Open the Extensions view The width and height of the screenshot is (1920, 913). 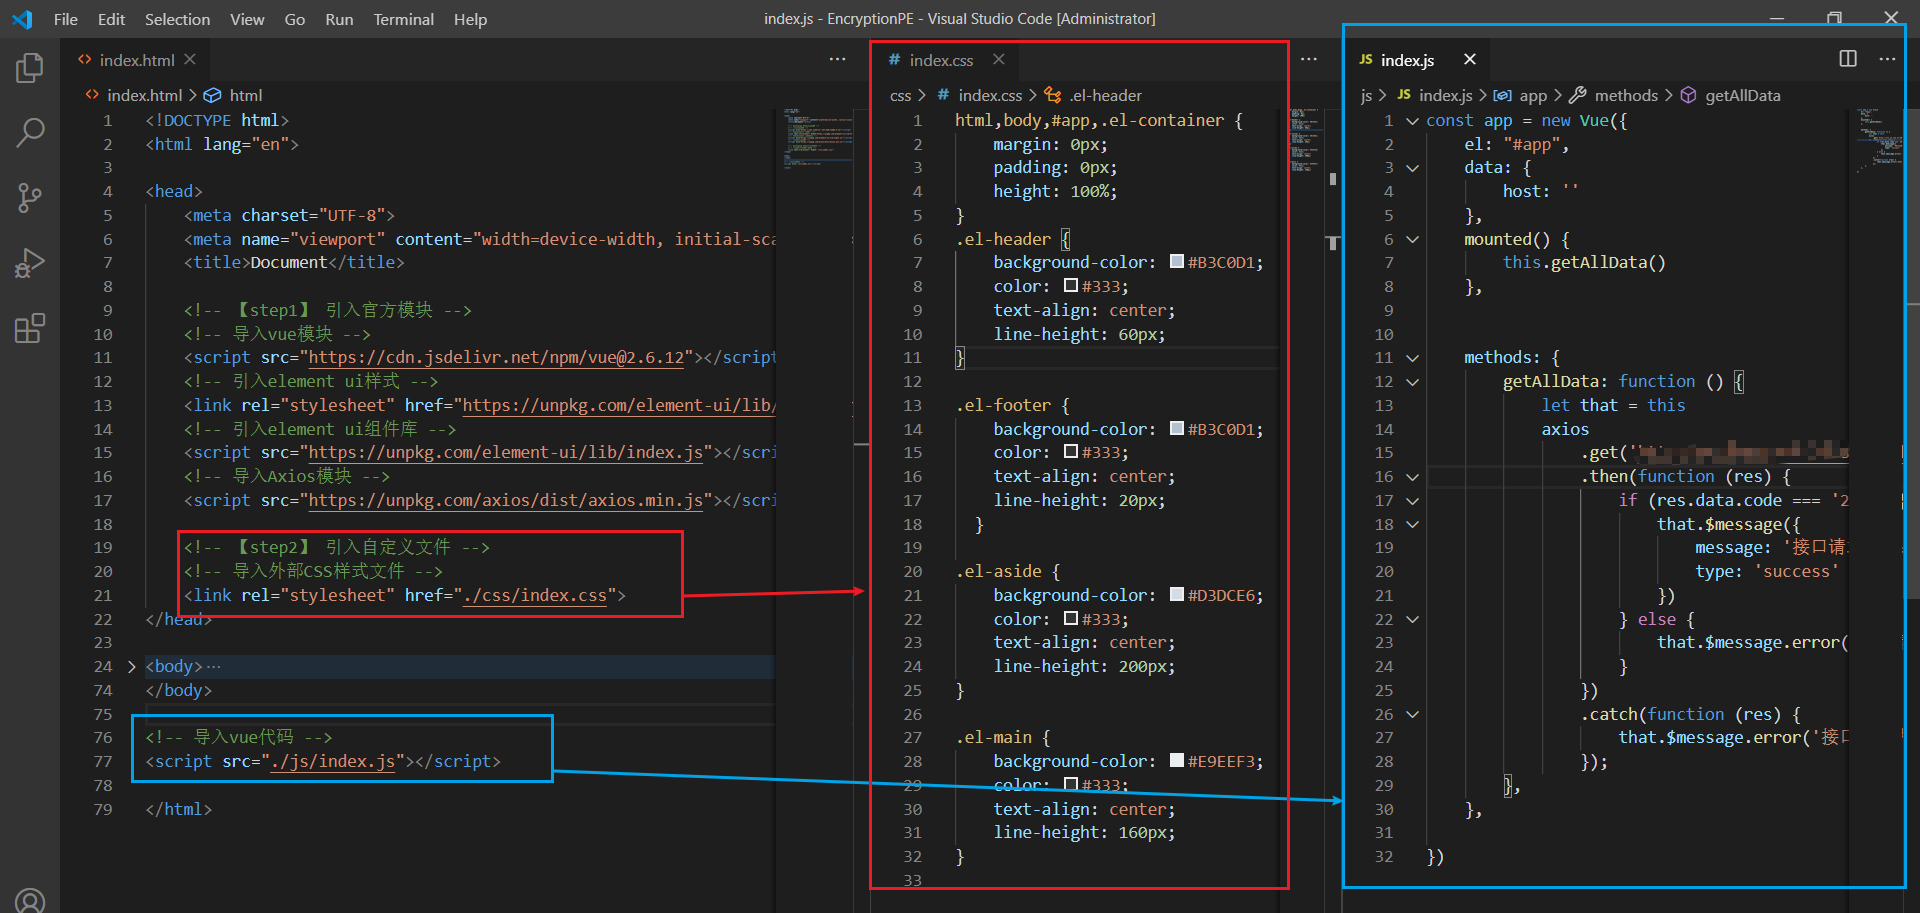[x=30, y=328]
